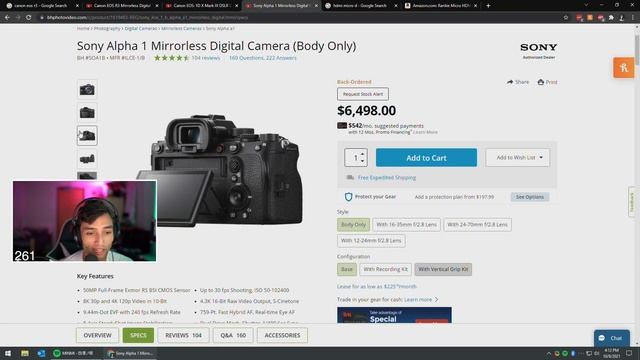Open the Windows Start menu

pyautogui.click(x=8, y=353)
